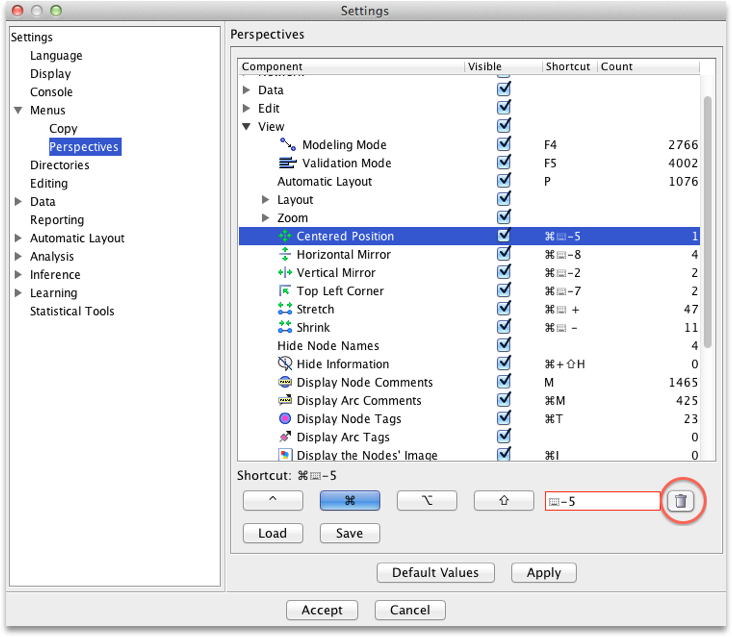
Task: Click the Display Node Comments icon
Action: pos(285,382)
